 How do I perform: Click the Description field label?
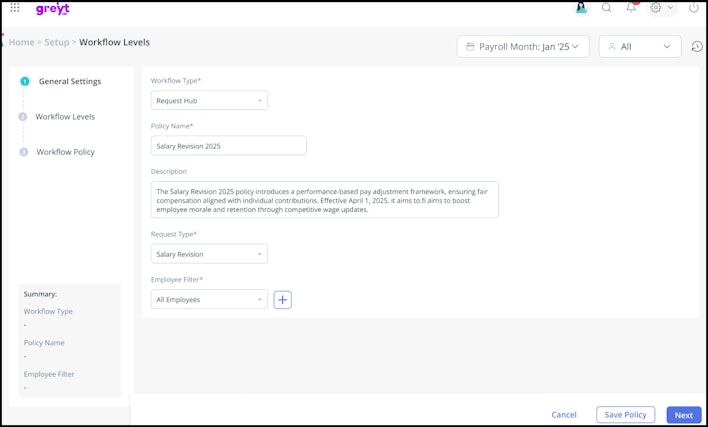click(168, 172)
